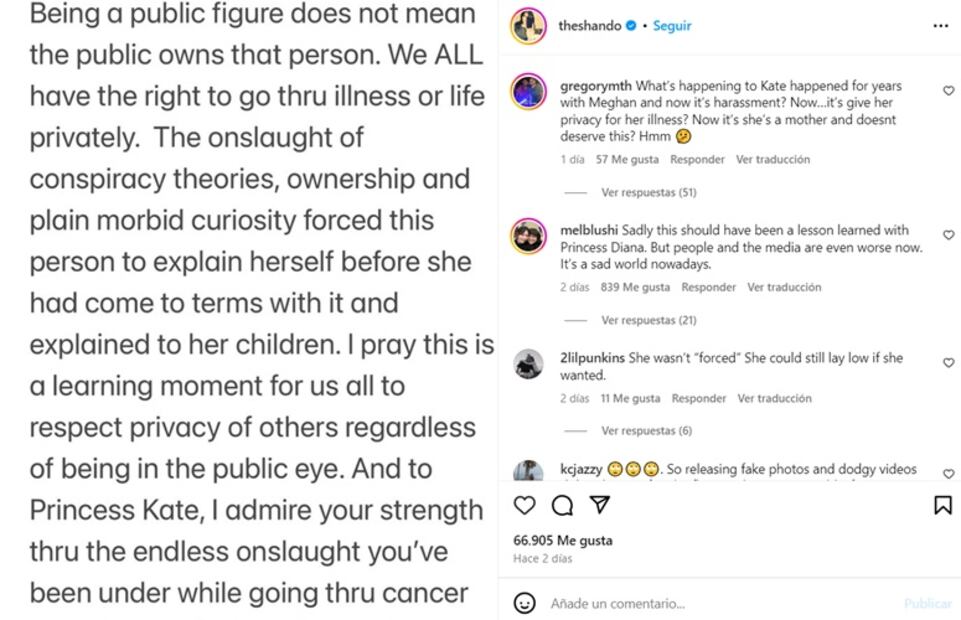Like the post with heart icon
This screenshot has width=961, height=620.
click(524, 505)
